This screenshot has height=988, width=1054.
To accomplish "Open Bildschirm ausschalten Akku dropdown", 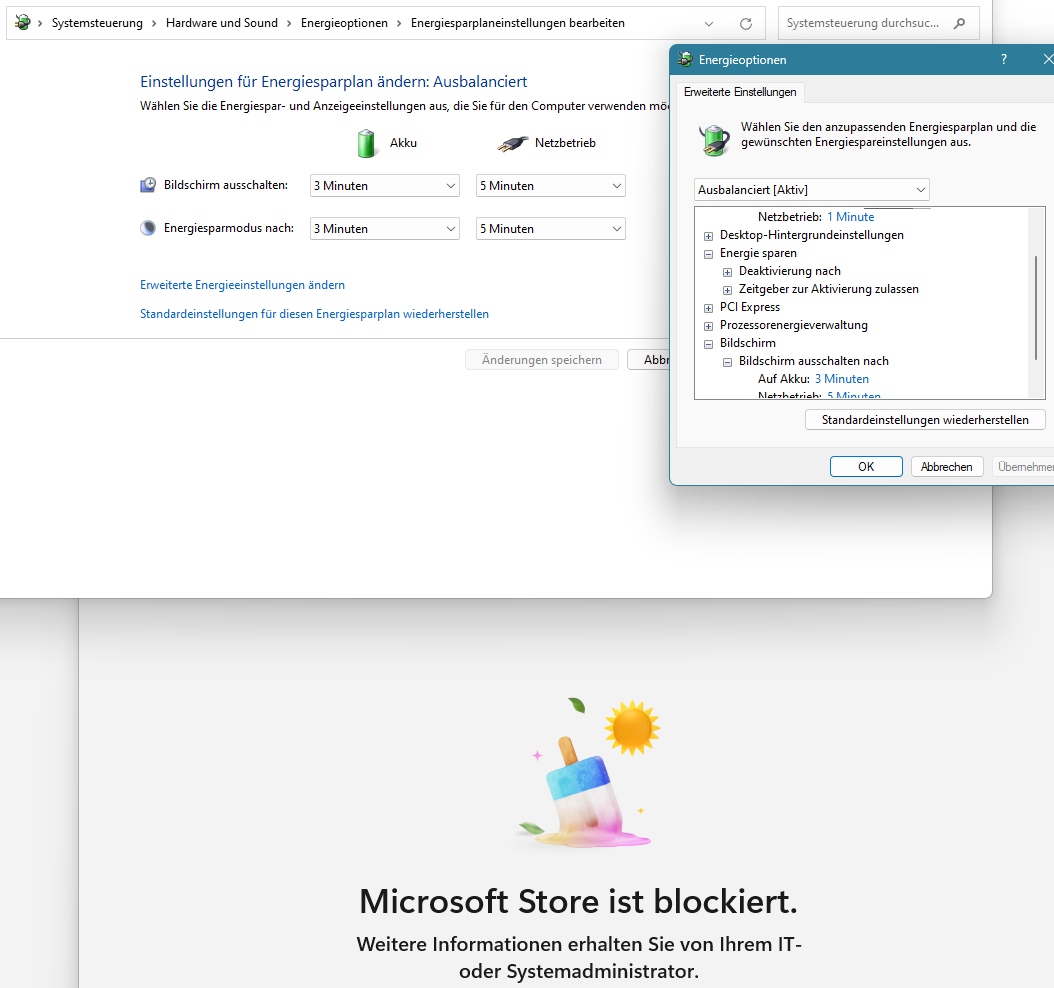I will click(x=384, y=186).
